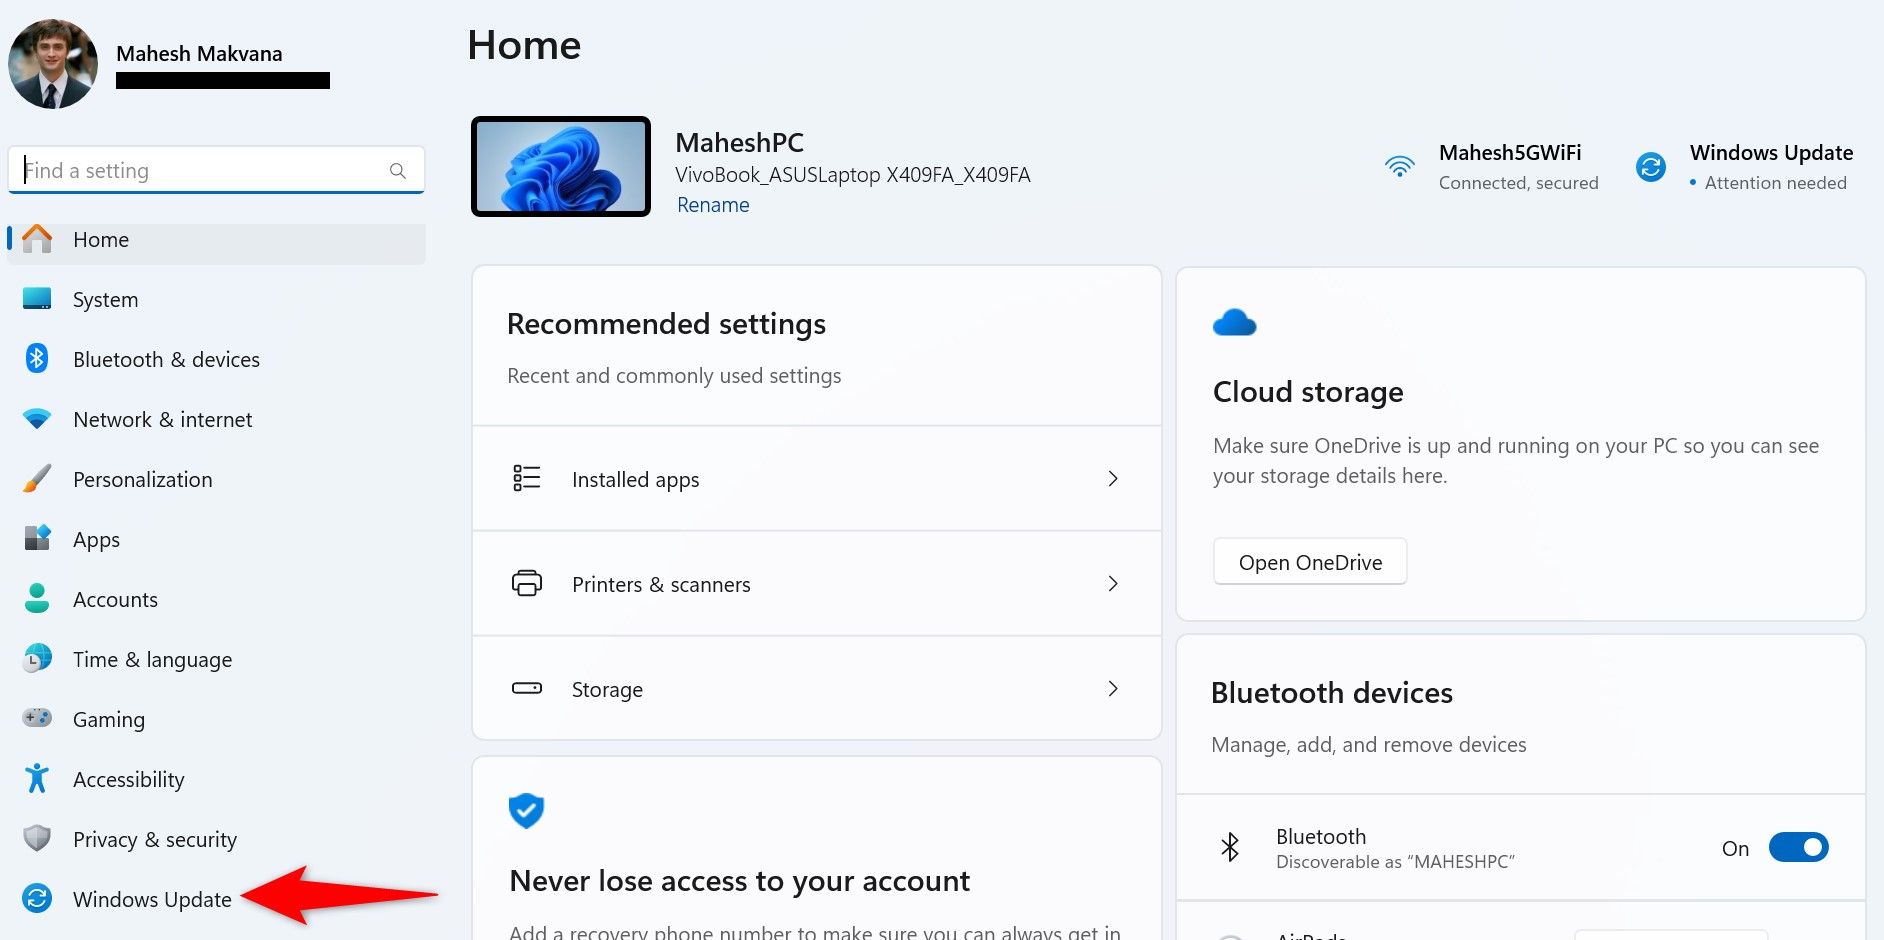Expand Printers & scanners chevron arrow

point(1113,583)
